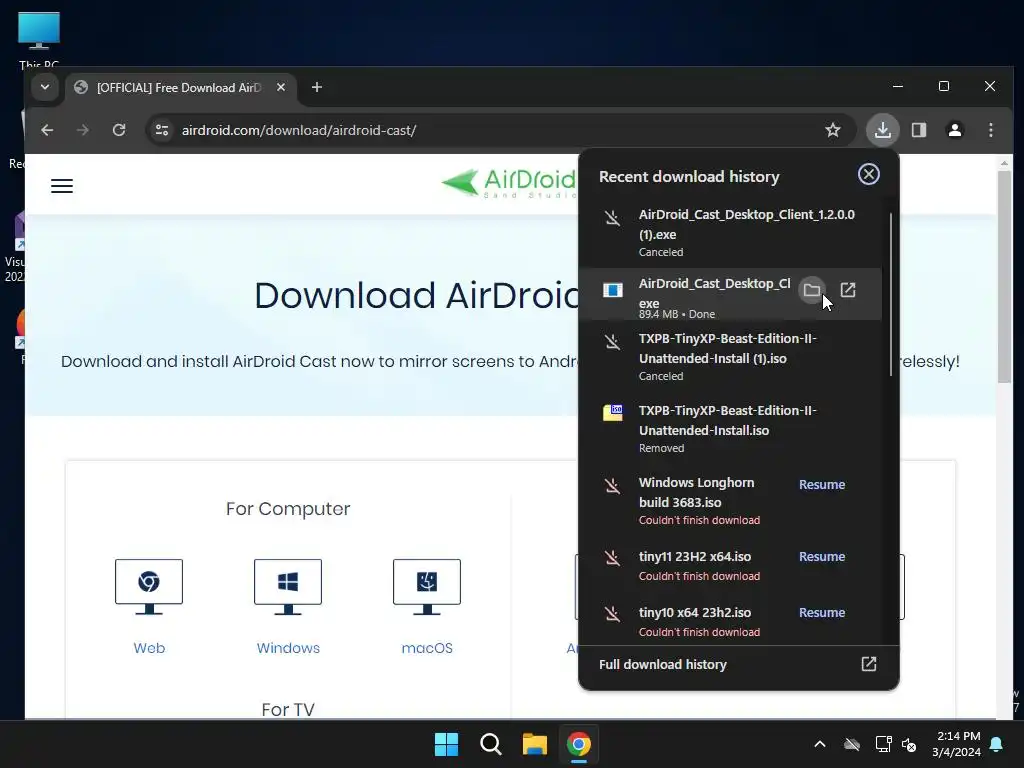Viewport: 1024px width, 768px height.
Task: Show AirDroid_Cast_Desktop exe in folder
Action: point(812,290)
